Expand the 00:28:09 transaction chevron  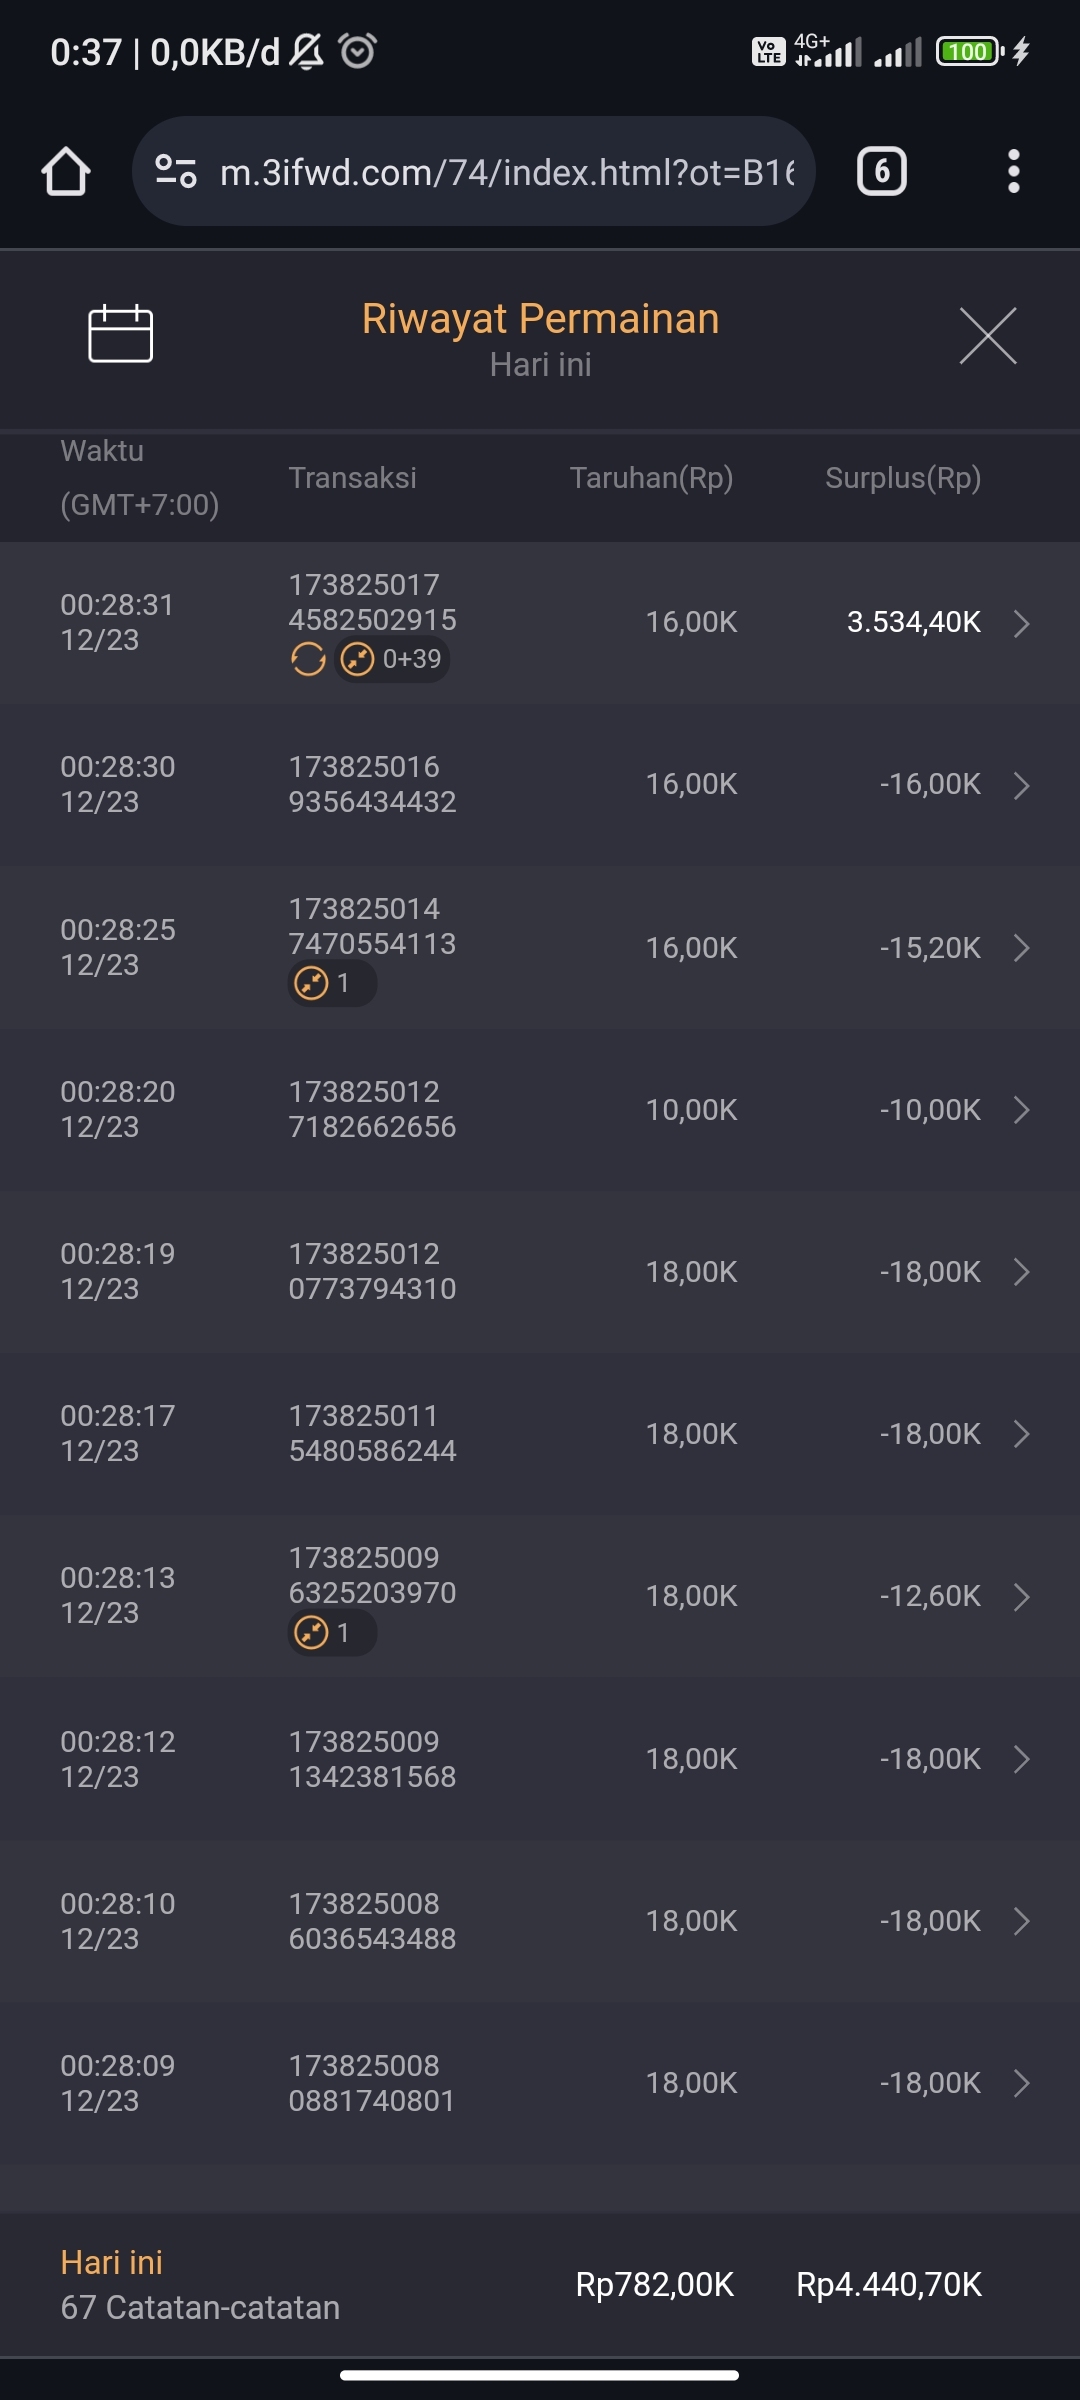pyautogui.click(x=1021, y=2083)
